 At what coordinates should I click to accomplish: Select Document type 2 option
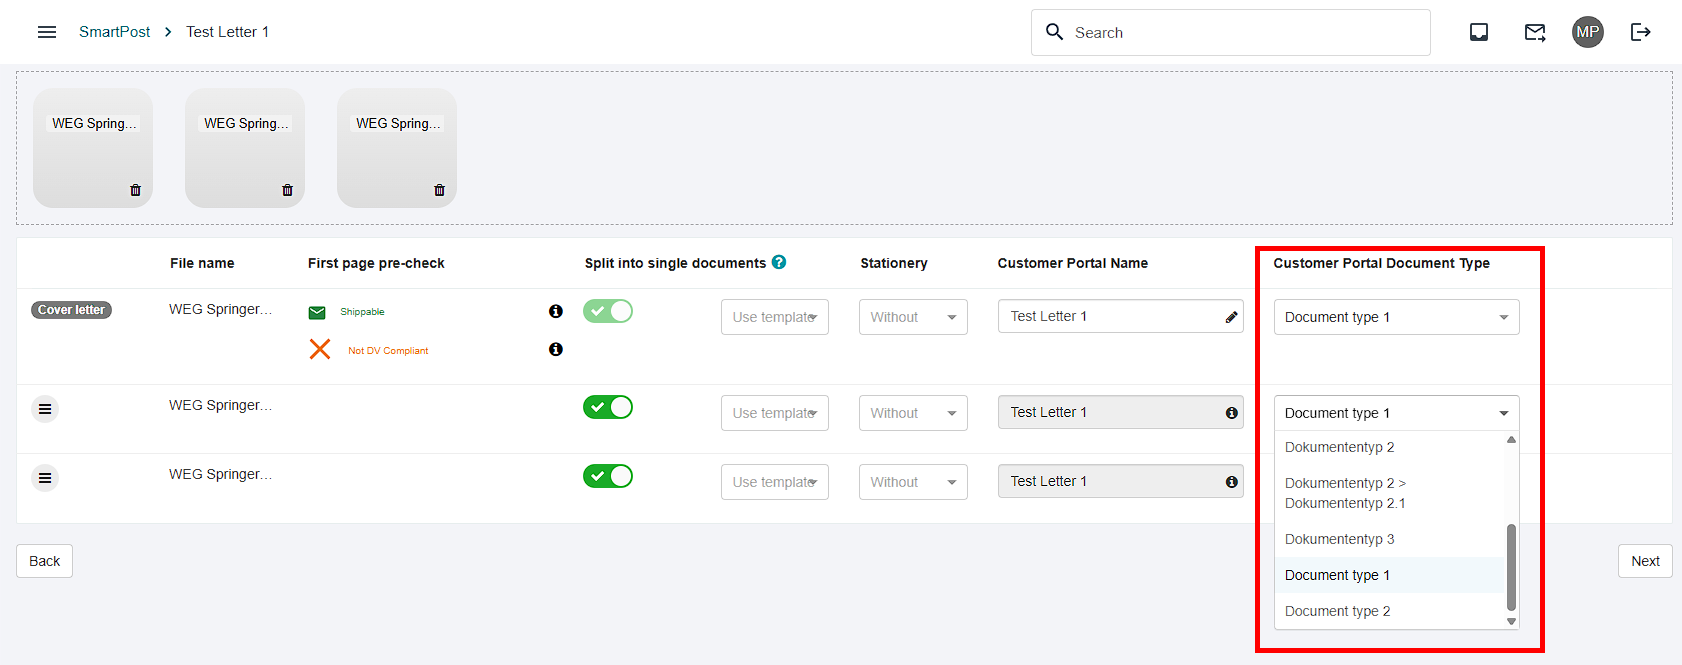[1390, 611]
